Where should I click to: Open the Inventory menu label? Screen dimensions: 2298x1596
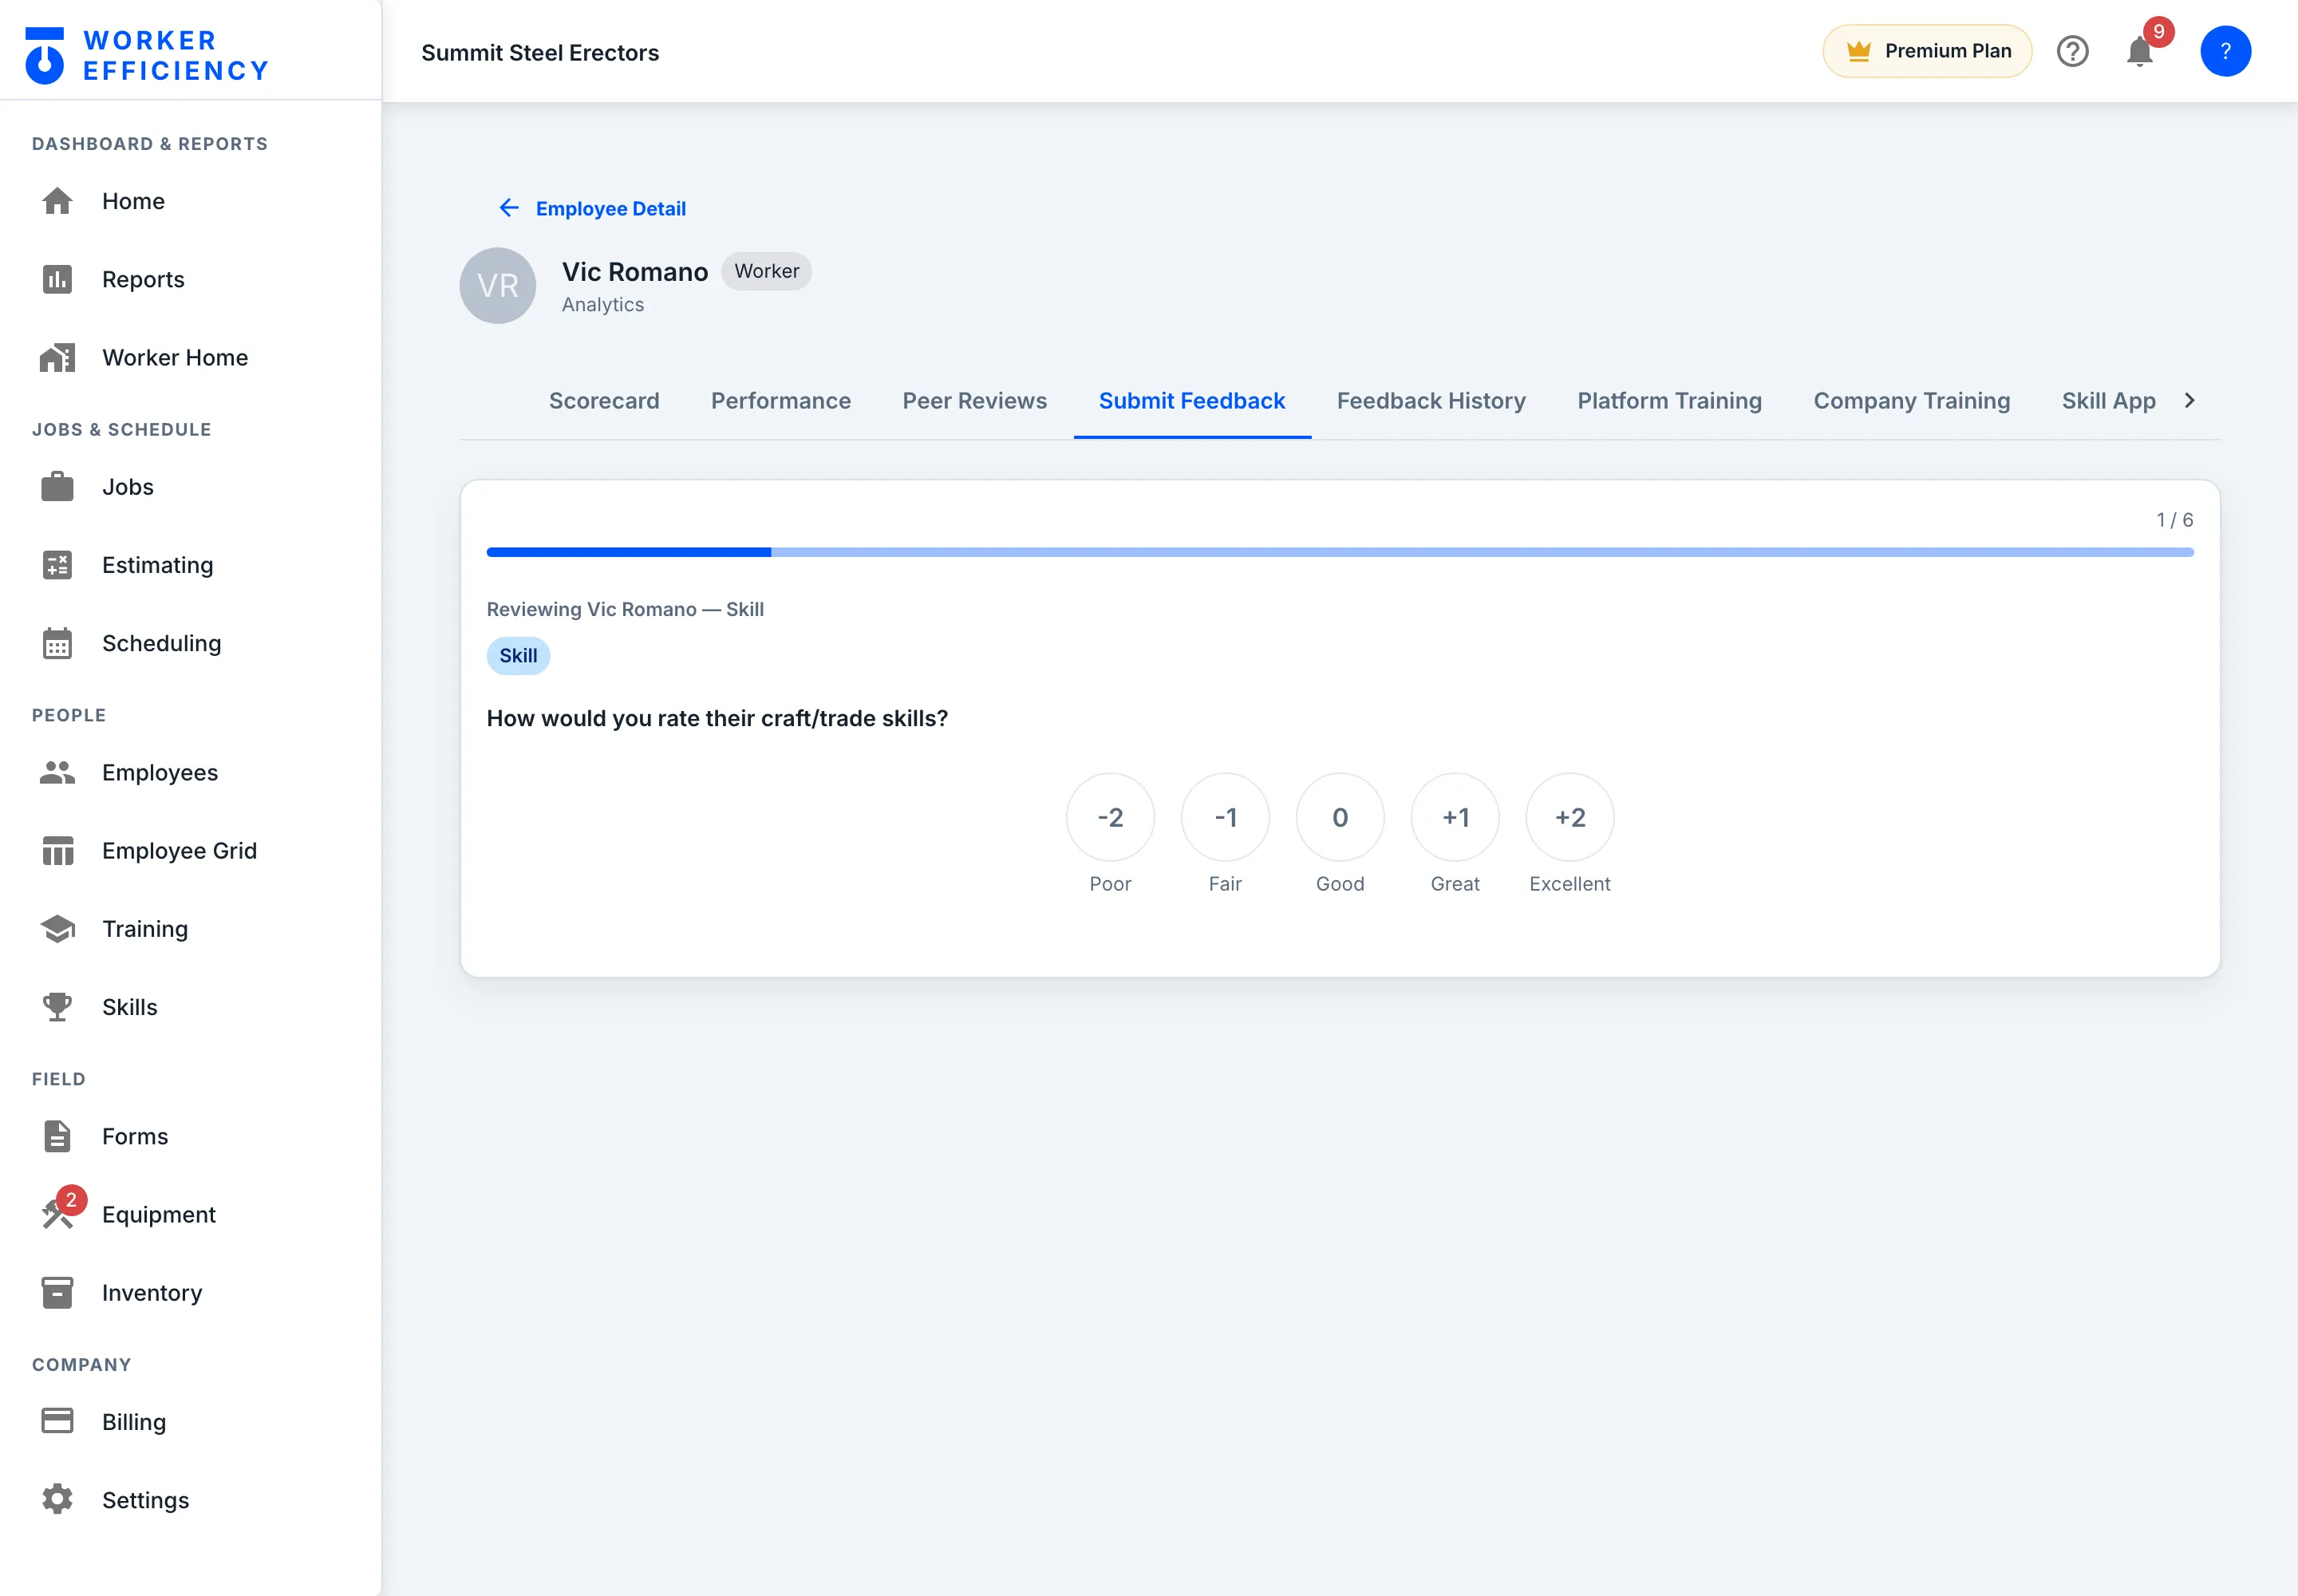[x=152, y=1292]
